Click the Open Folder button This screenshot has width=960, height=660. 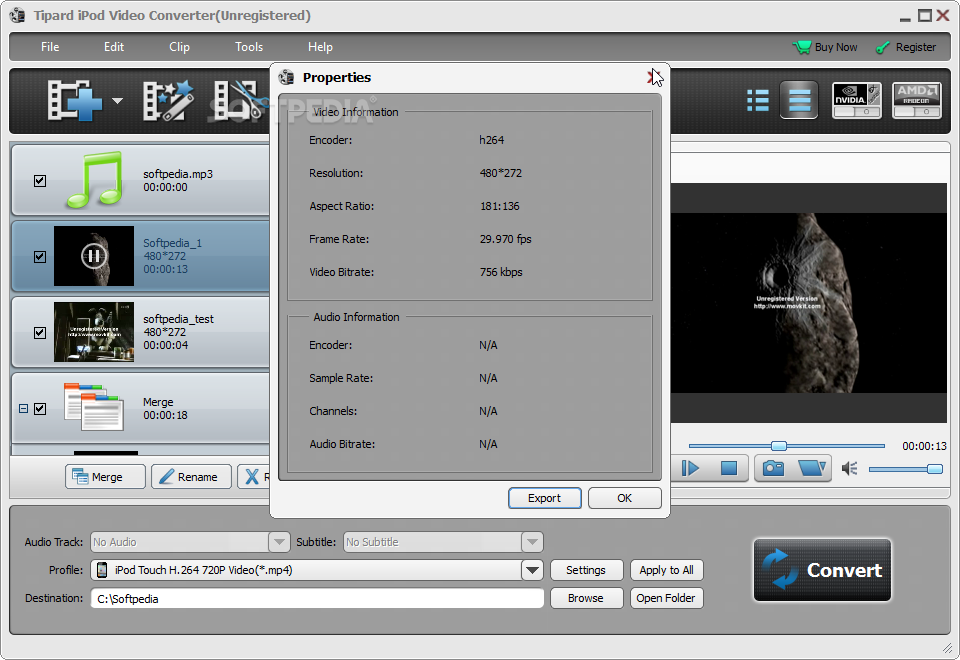(667, 598)
